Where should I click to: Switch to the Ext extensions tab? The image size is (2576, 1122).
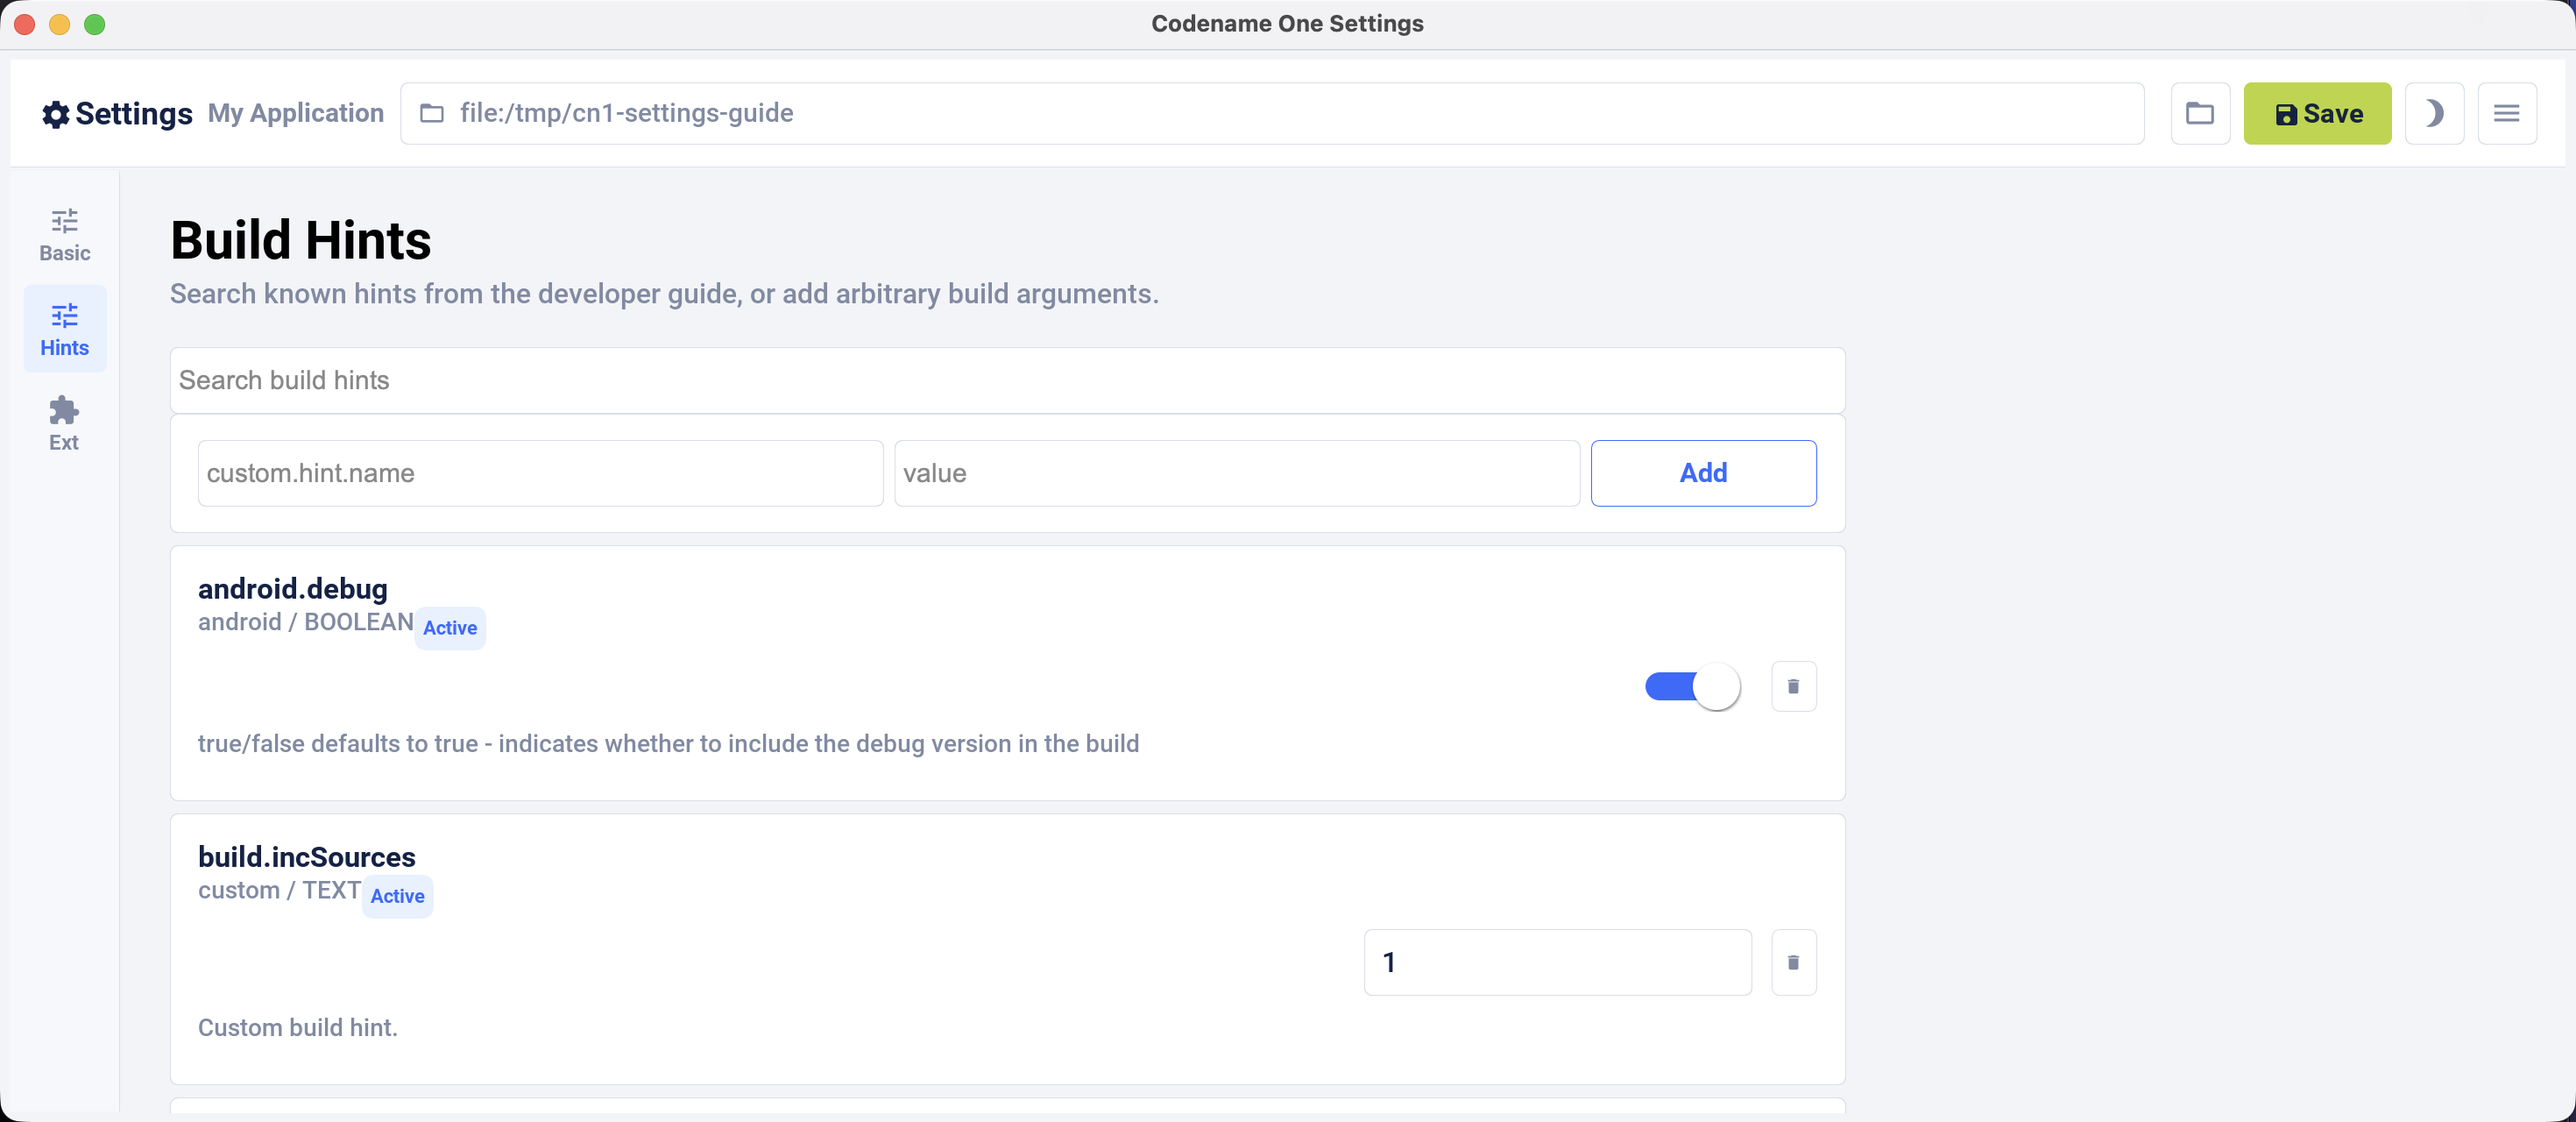[x=65, y=424]
